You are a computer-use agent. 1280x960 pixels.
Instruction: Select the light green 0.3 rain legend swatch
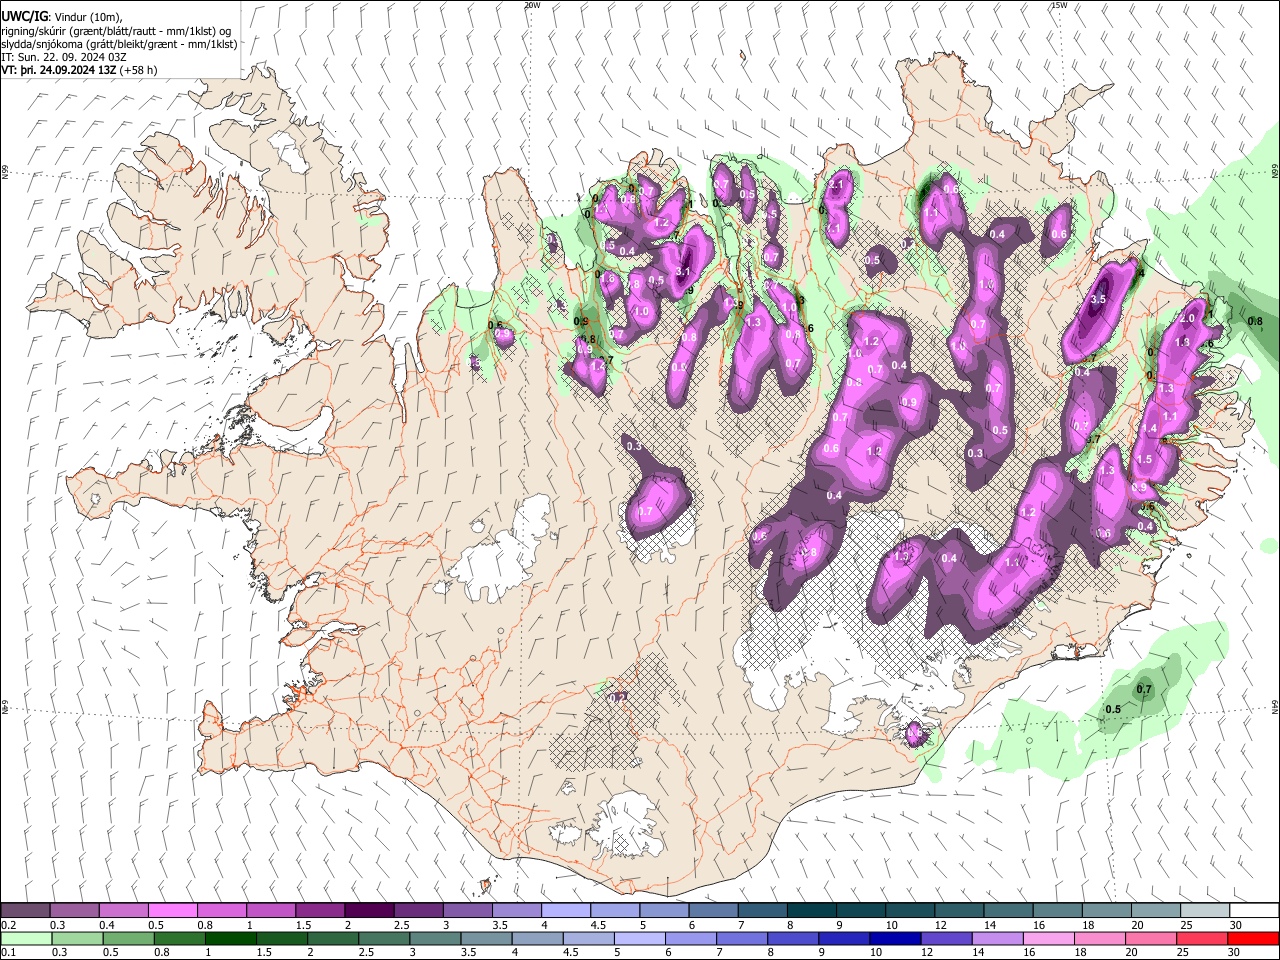78,938
